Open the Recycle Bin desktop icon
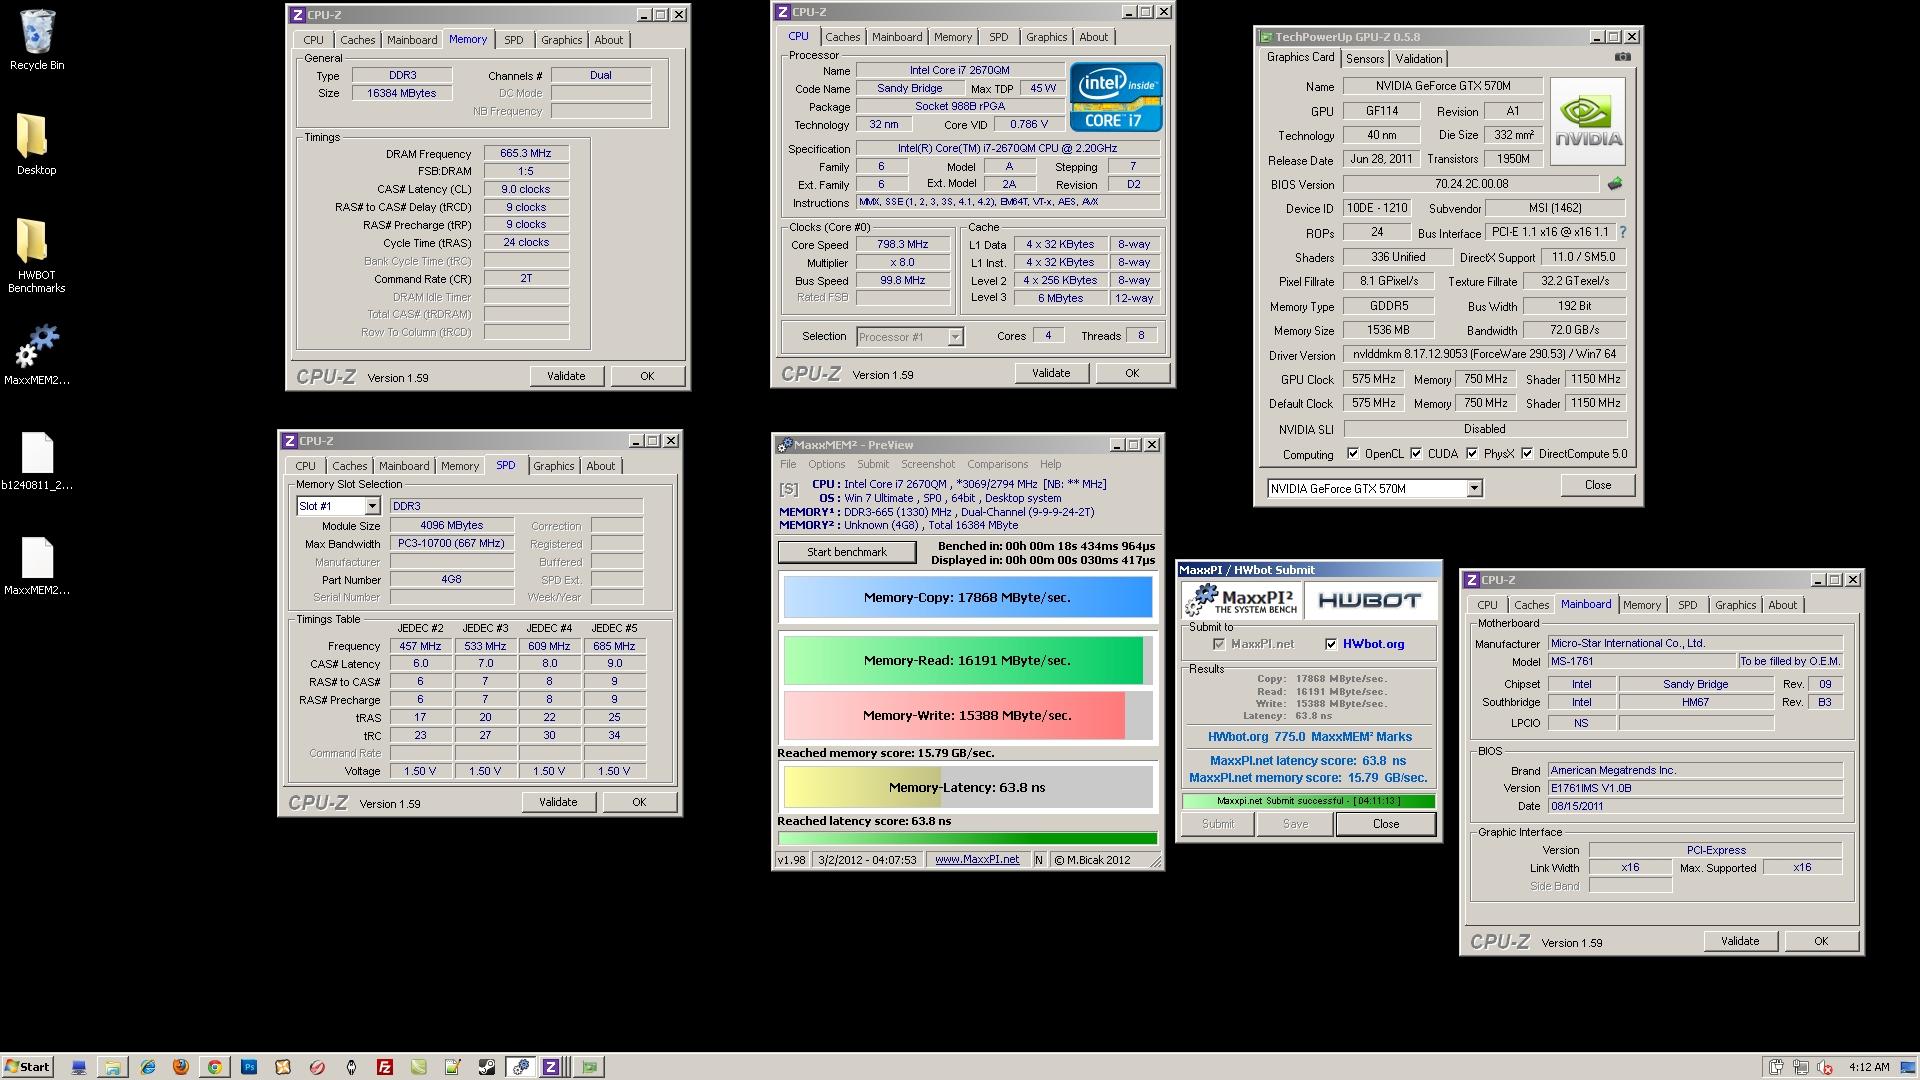Image resolution: width=1920 pixels, height=1080 pixels. click(37, 40)
